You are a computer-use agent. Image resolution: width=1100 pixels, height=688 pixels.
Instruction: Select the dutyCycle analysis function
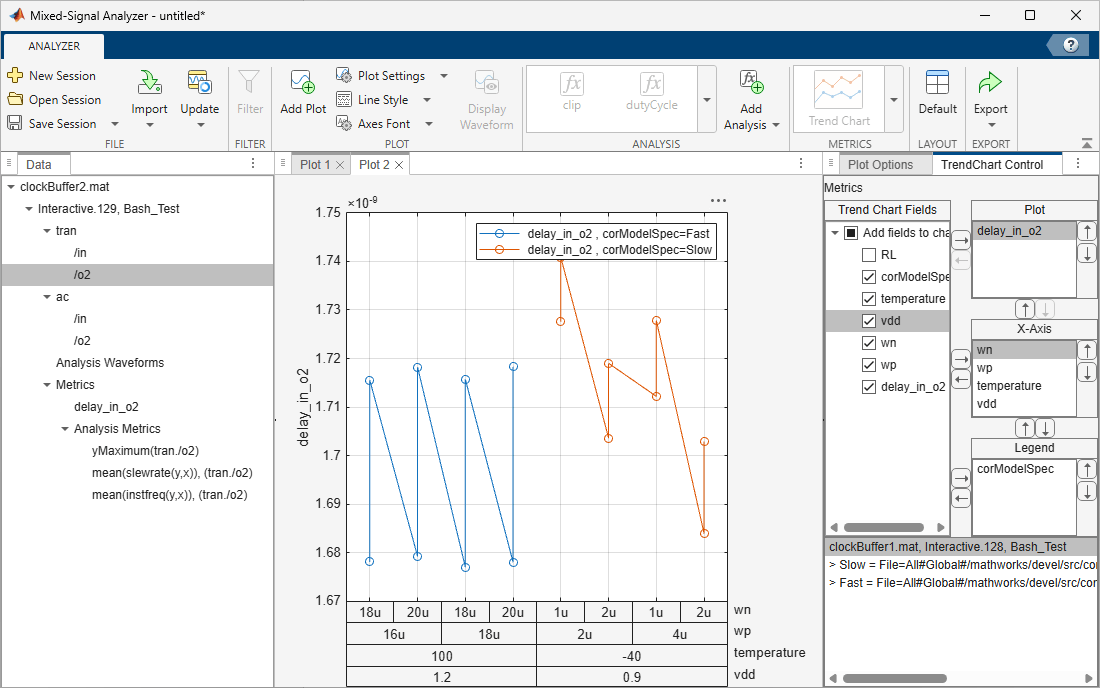(x=652, y=92)
